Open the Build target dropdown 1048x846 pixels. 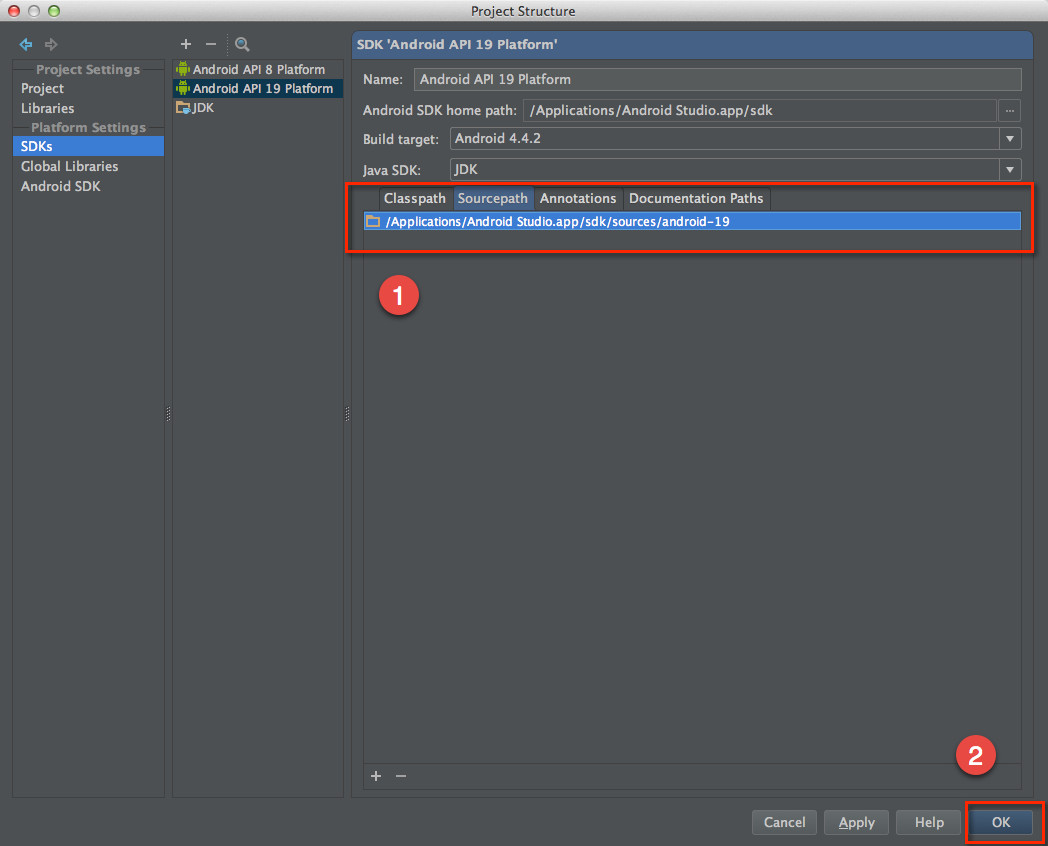pos(1010,139)
